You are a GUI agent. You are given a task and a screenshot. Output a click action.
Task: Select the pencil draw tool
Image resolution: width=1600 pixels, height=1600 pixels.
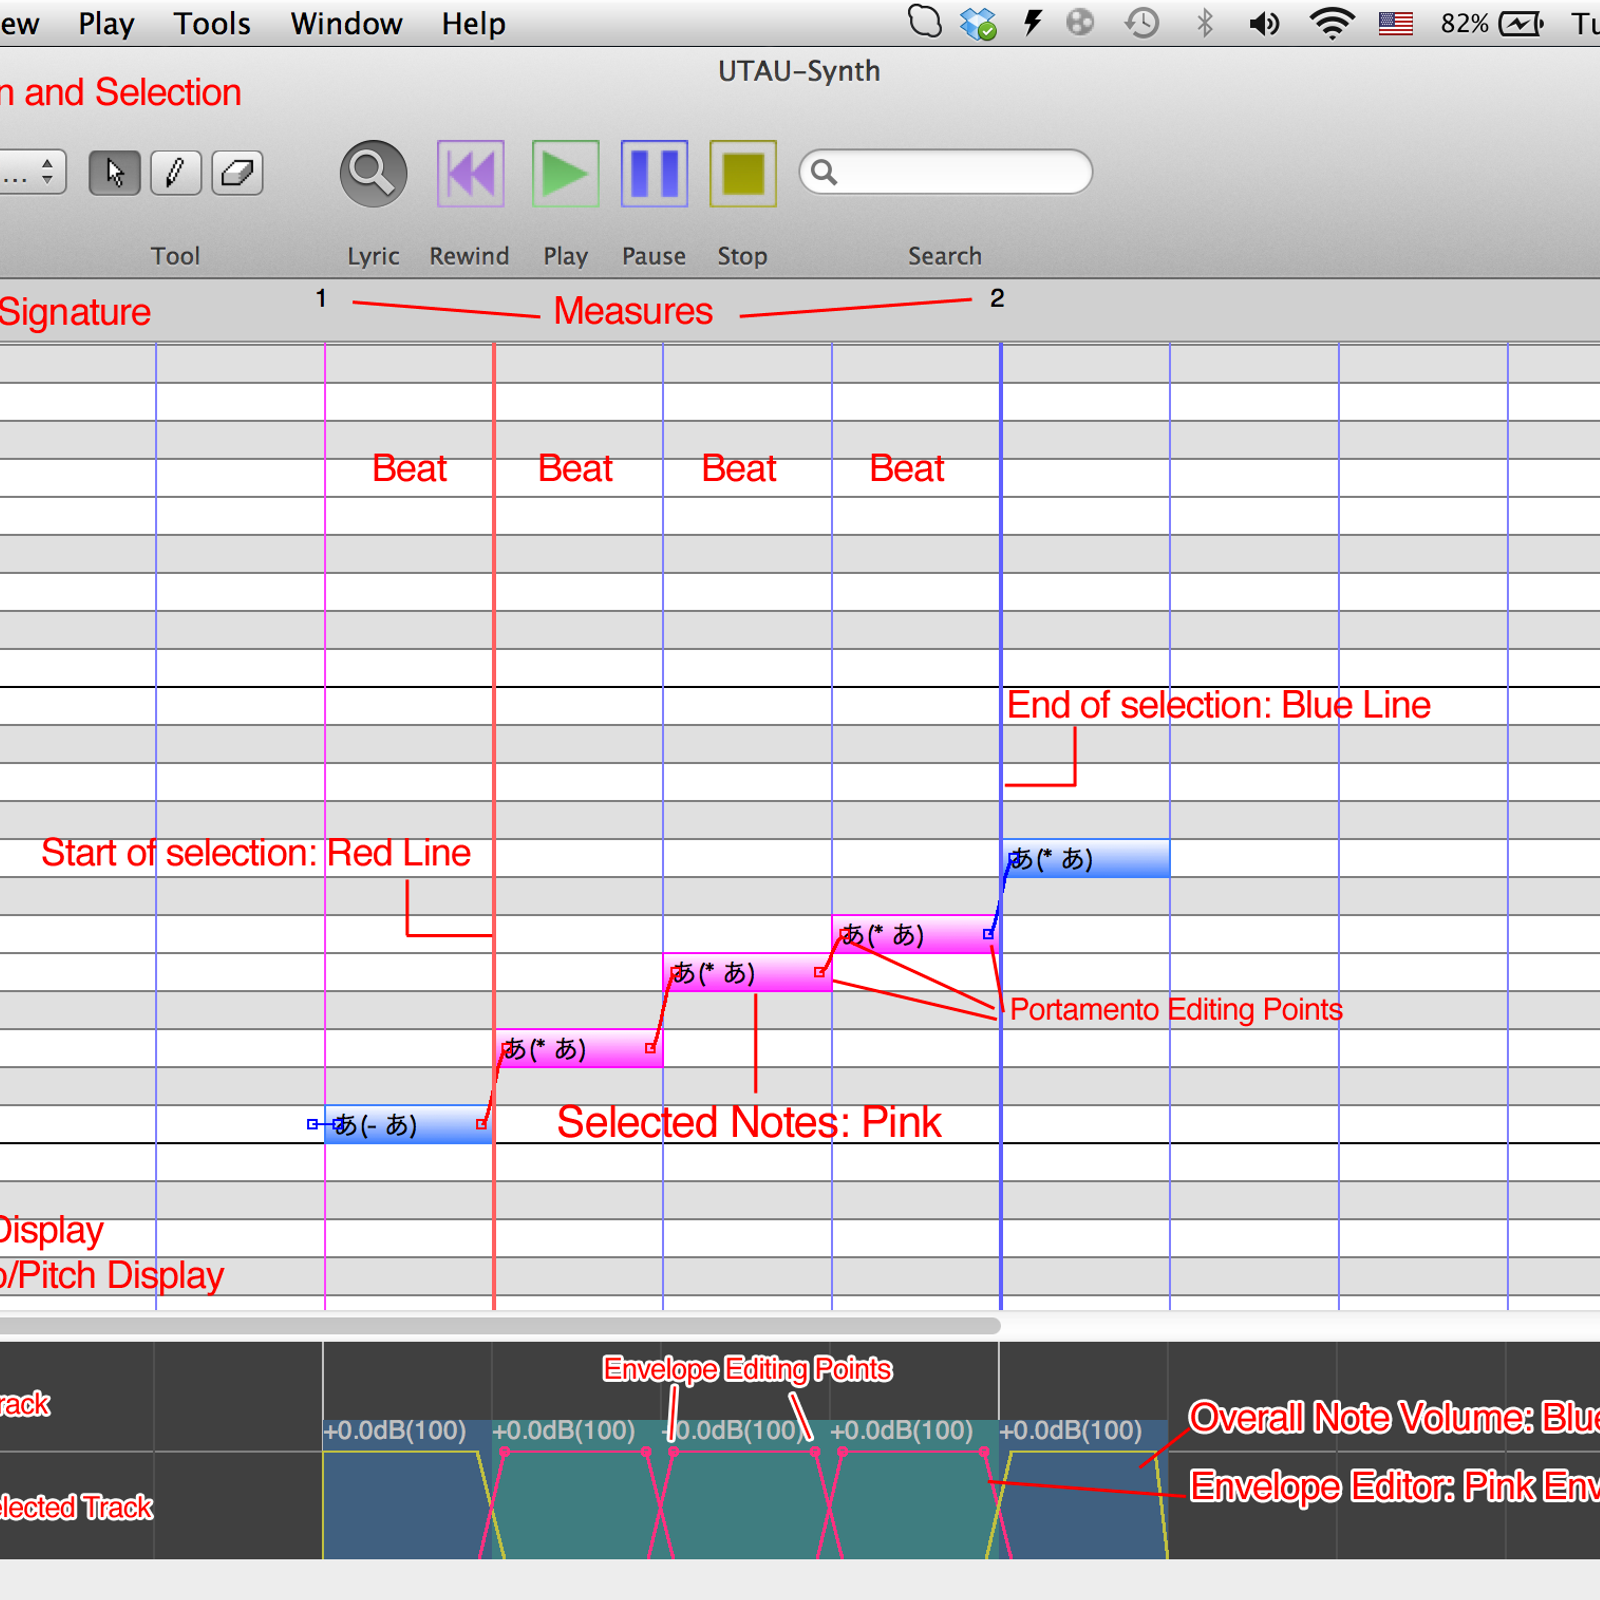click(x=175, y=173)
